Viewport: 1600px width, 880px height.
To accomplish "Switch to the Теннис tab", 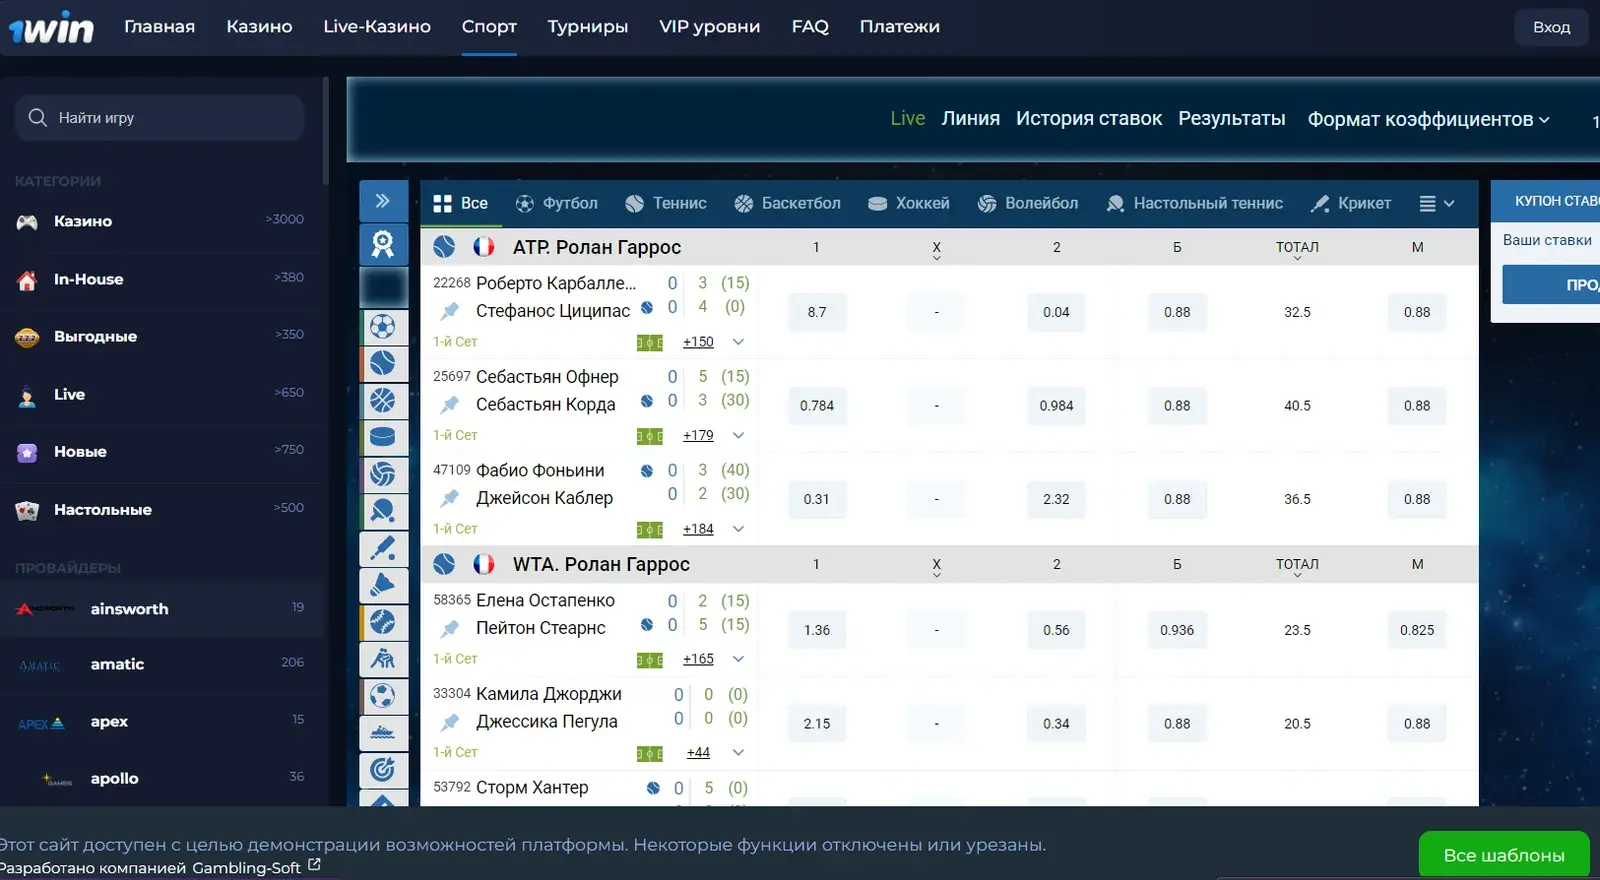I will [x=666, y=203].
